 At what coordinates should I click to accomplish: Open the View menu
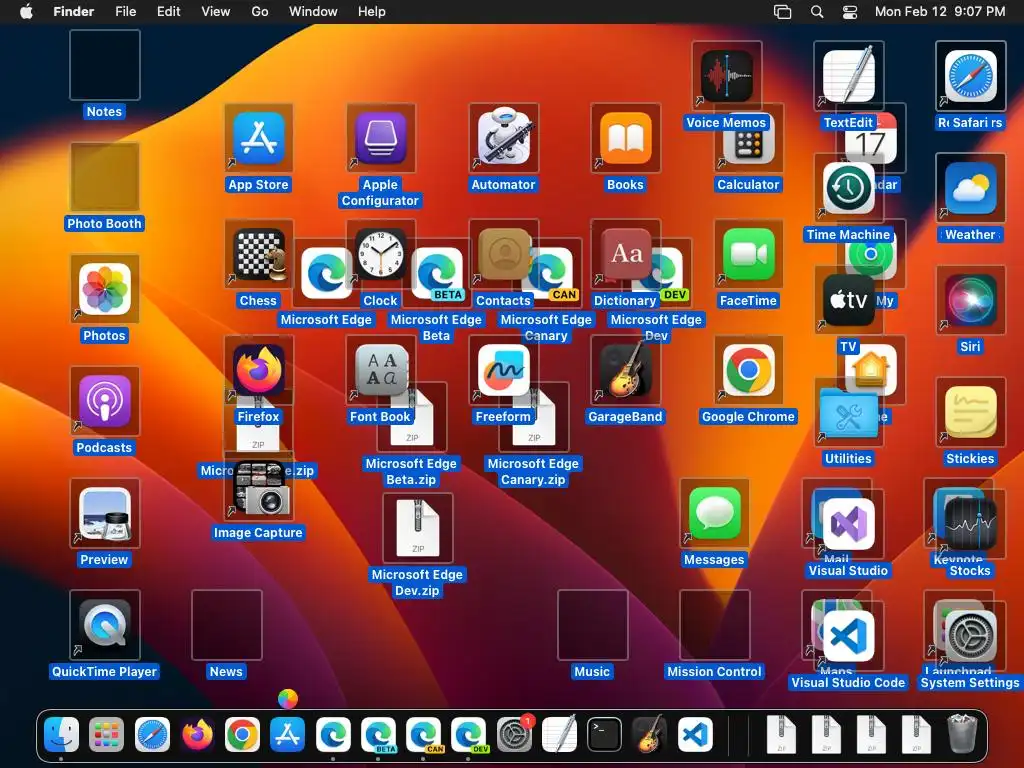point(216,11)
